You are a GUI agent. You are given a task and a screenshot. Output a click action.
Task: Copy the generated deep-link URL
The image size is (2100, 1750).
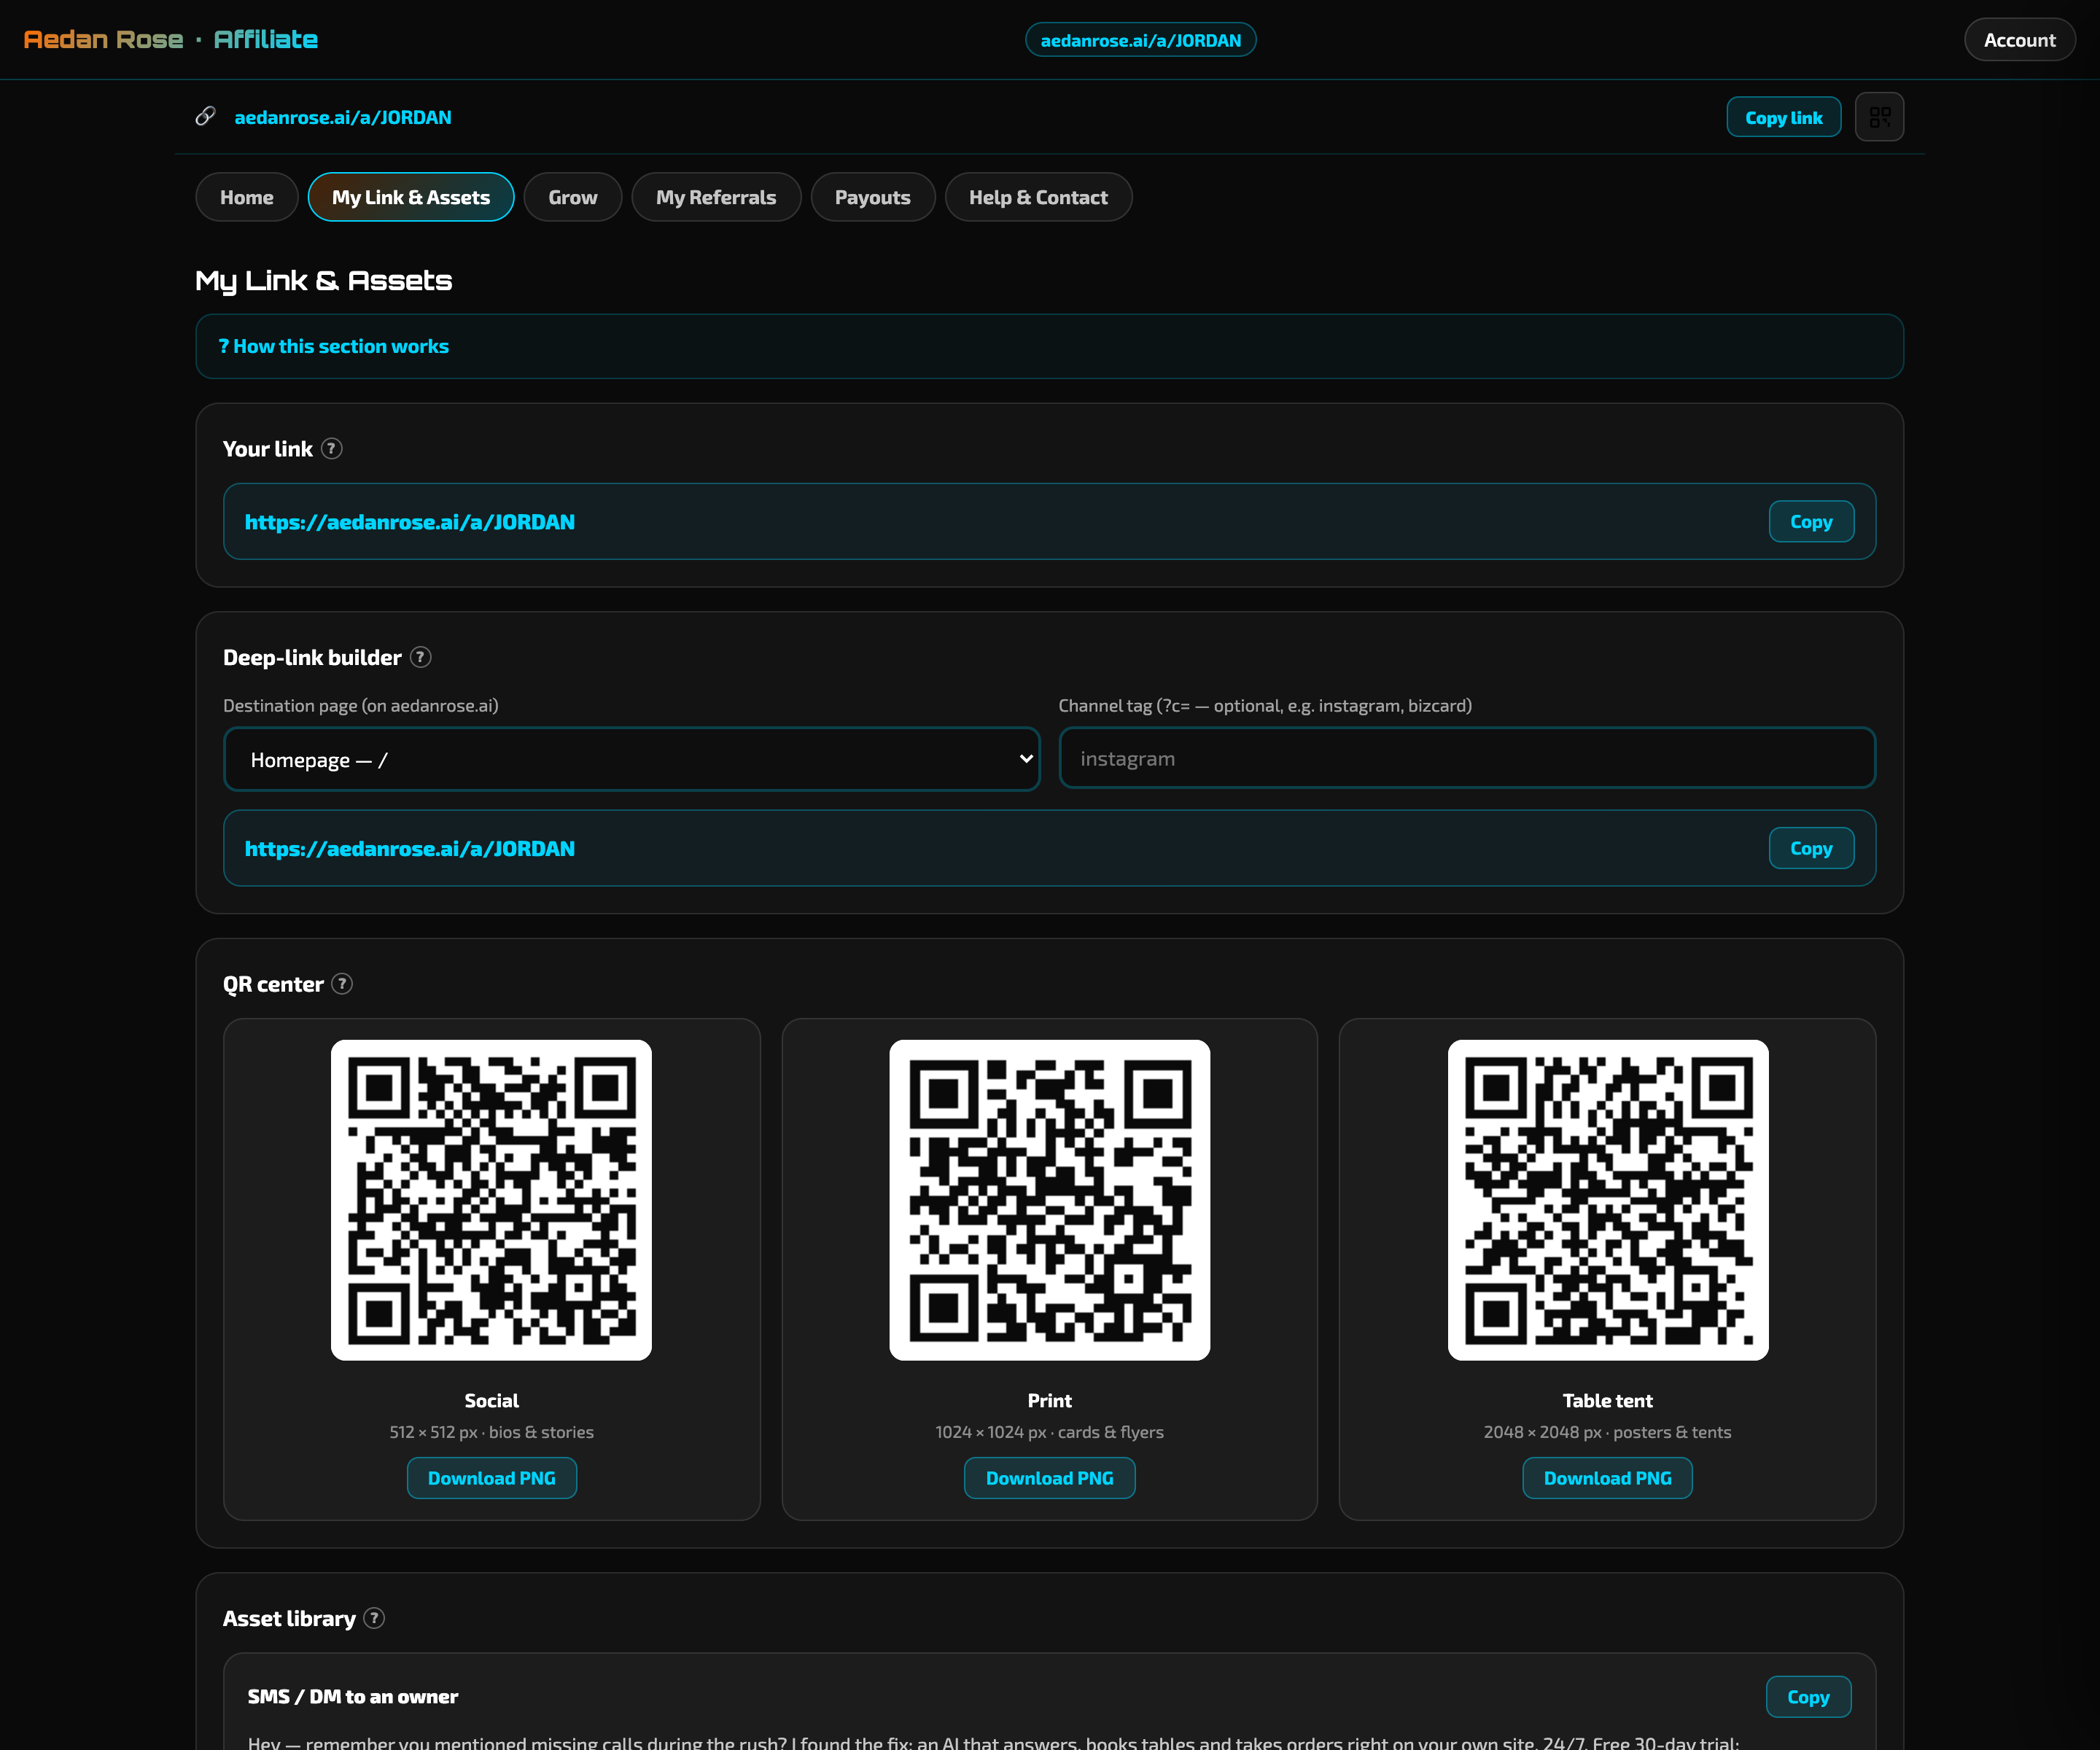pos(1811,848)
